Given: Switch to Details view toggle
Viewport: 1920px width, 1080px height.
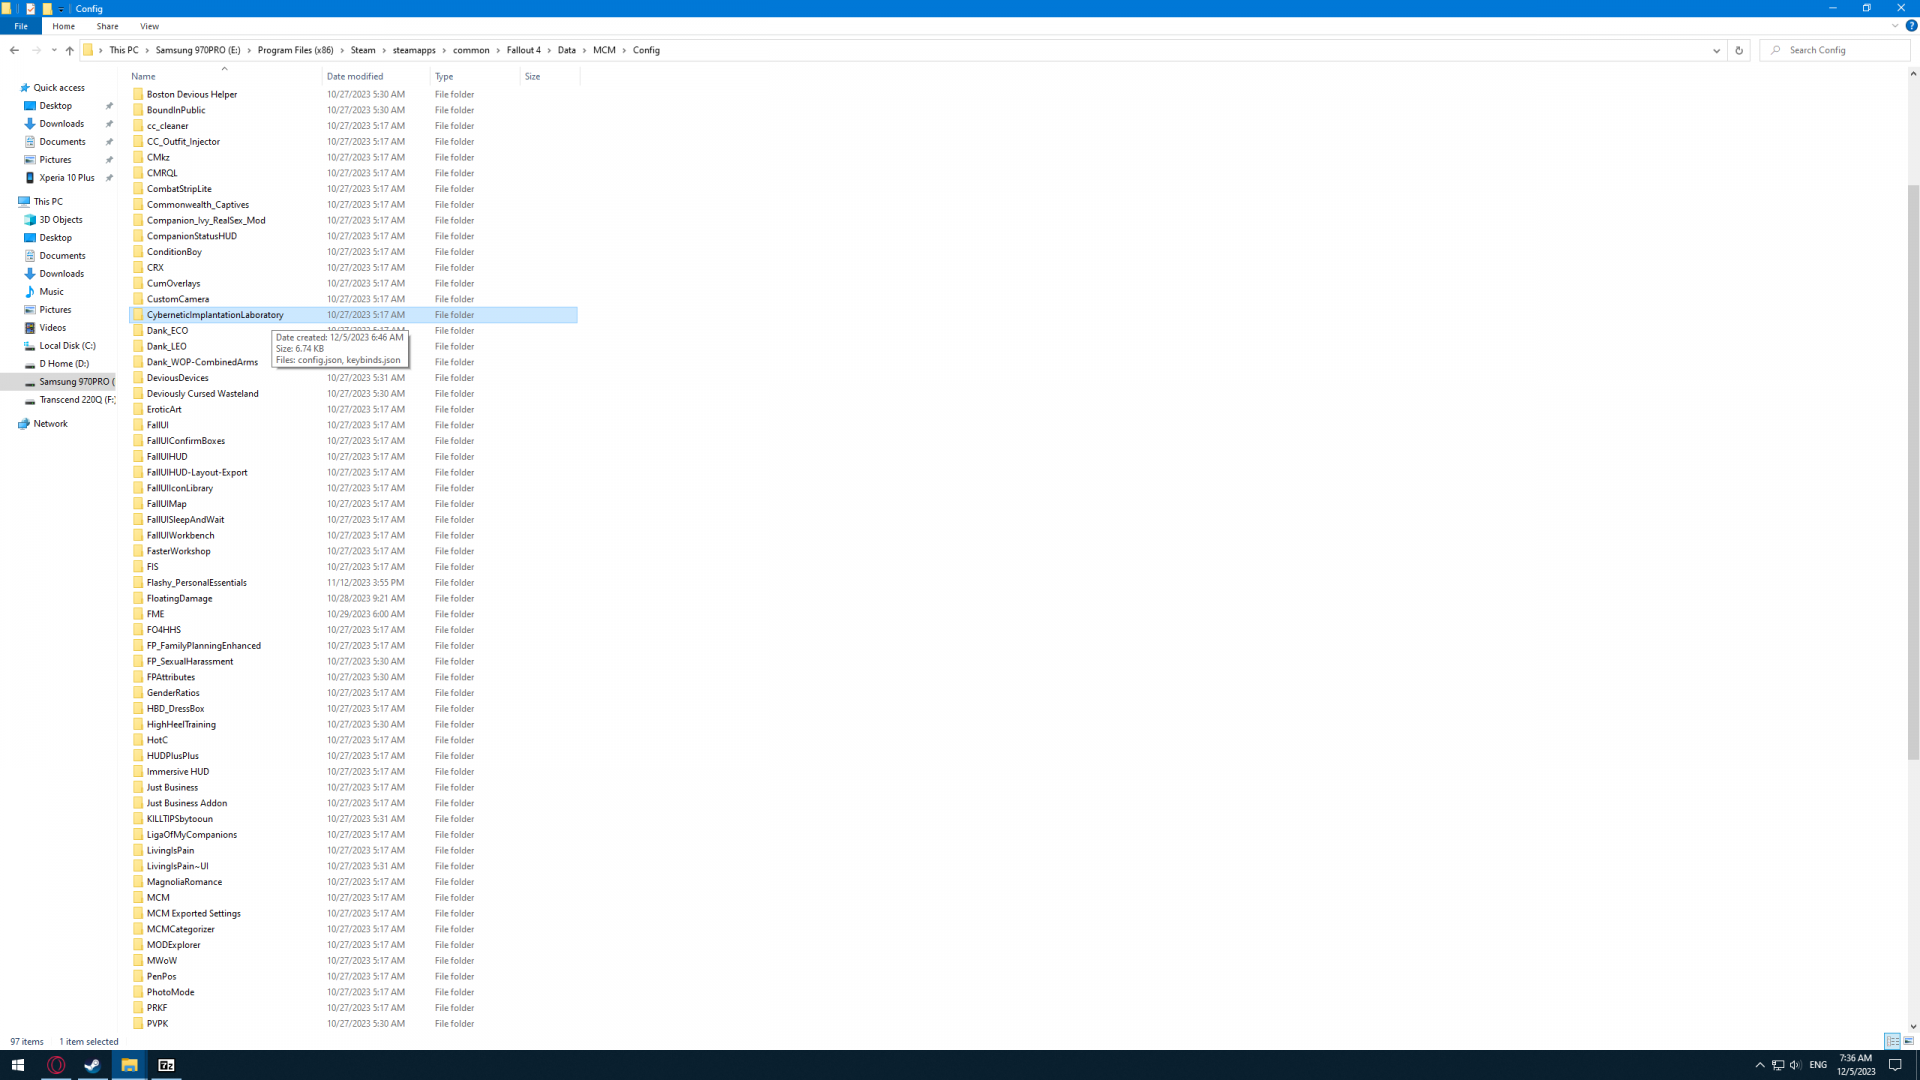Looking at the screenshot, I should tap(1892, 1041).
